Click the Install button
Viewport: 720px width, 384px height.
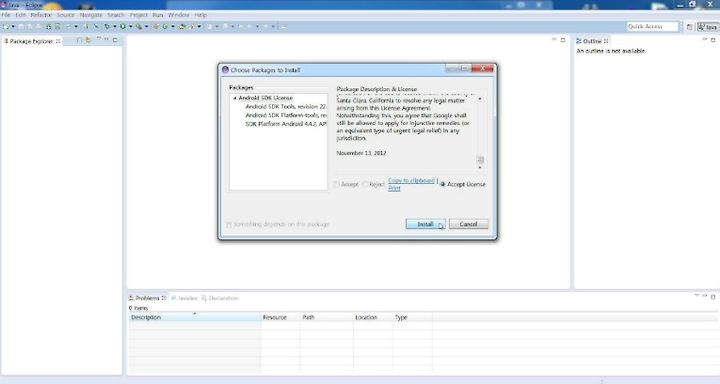[x=425, y=224]
